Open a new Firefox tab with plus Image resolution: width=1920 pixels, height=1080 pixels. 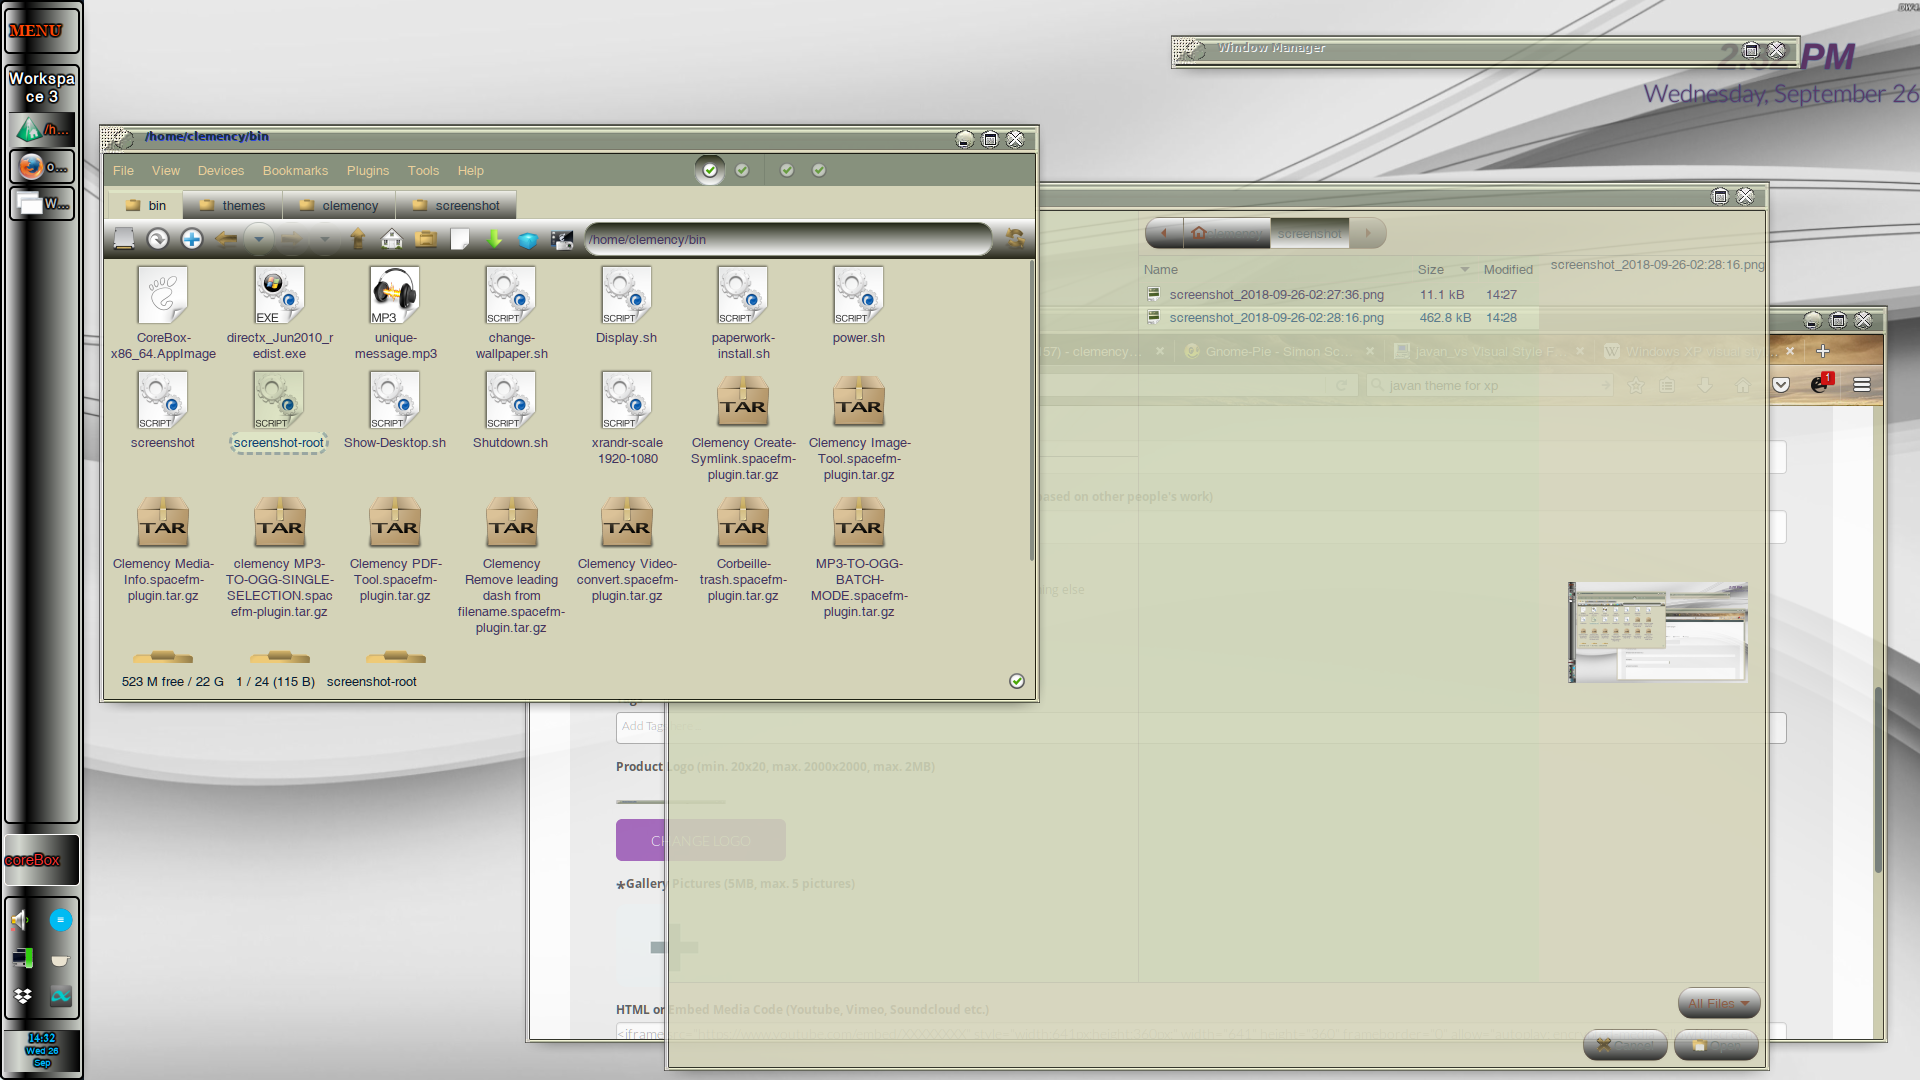click(x=1823, y=351)
